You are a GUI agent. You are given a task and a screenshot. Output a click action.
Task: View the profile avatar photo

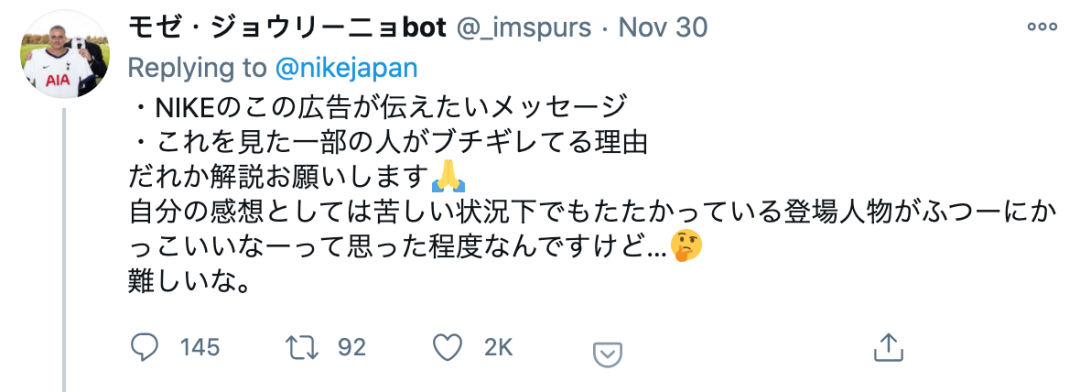(x=65, y=54)
